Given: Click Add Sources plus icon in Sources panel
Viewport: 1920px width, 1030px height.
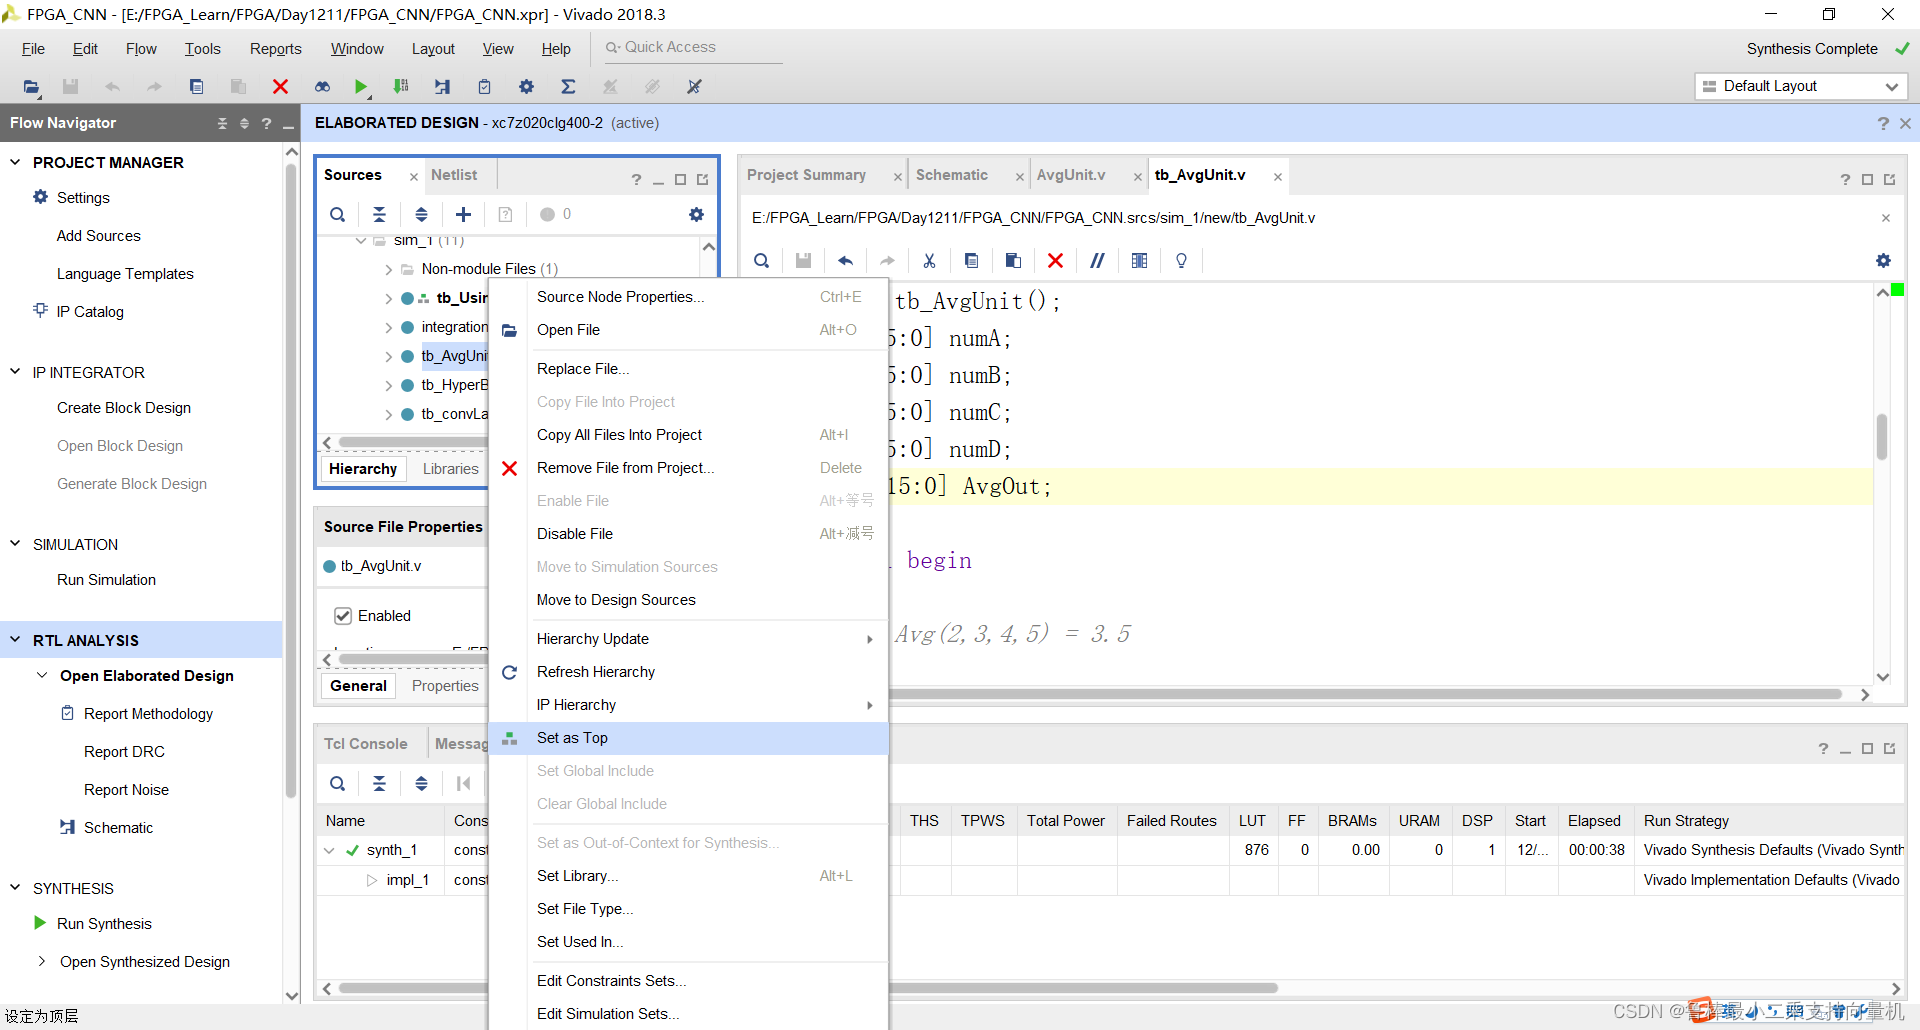Looking at the screenshot, I should tap(463, 214).
